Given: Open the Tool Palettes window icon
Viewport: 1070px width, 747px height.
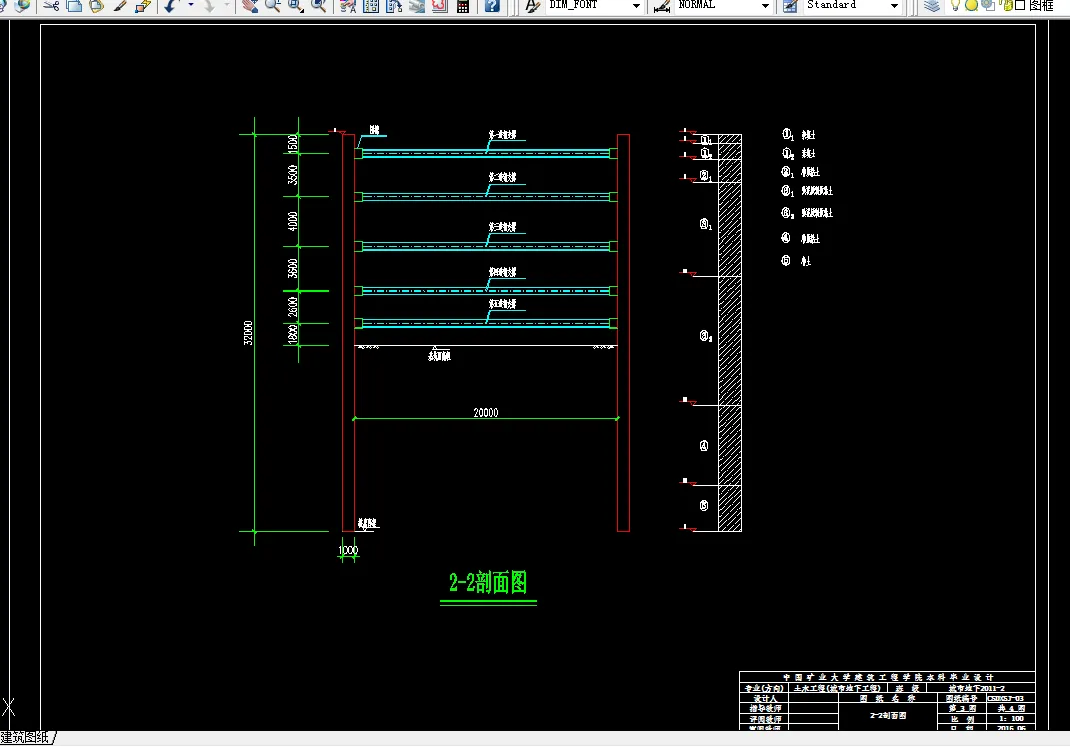Looking at the screenshot, I should tap(394, 5).
